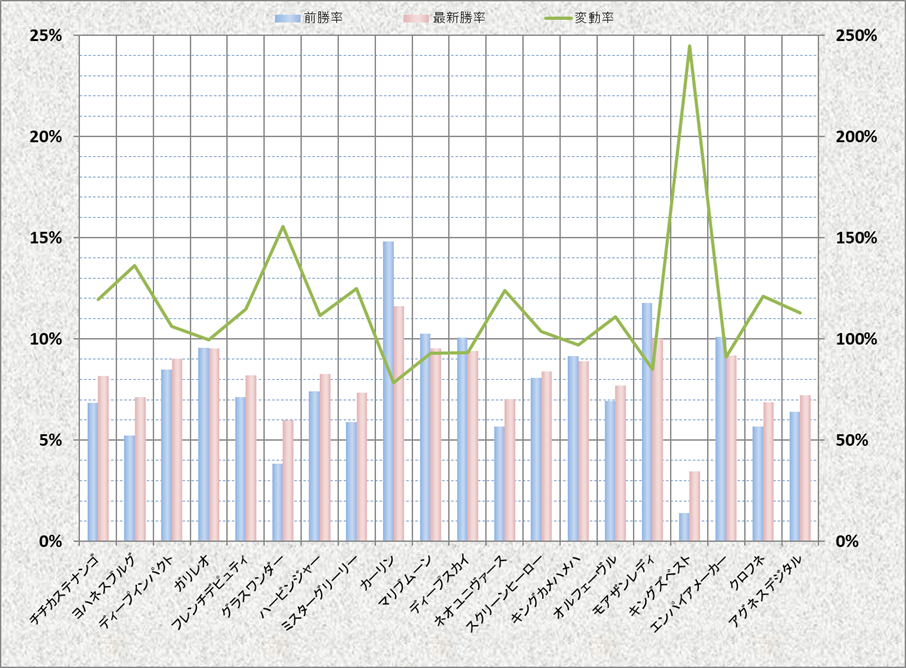Click the pink bar for グラスワンダー

point(287,480)
